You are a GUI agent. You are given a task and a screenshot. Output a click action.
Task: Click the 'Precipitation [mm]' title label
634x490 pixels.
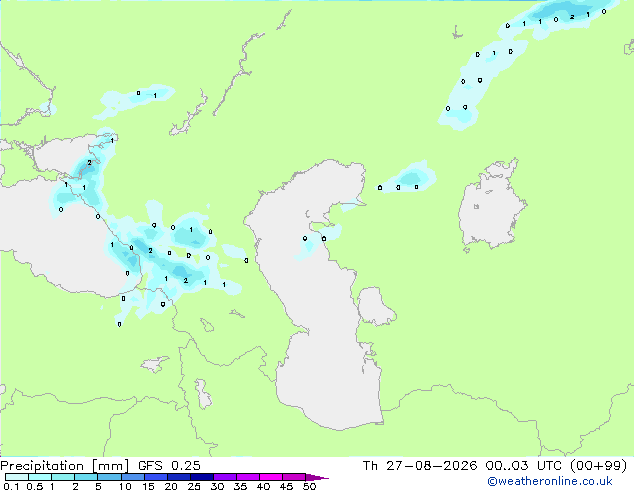[64, 466]
